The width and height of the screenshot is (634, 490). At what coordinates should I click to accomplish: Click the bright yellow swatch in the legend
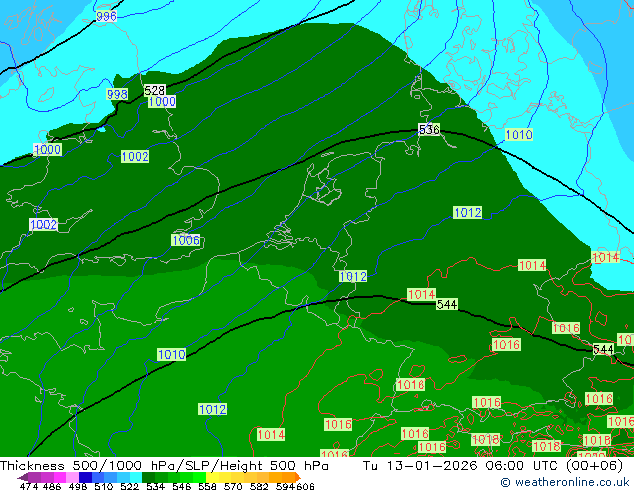pos(212,477)
